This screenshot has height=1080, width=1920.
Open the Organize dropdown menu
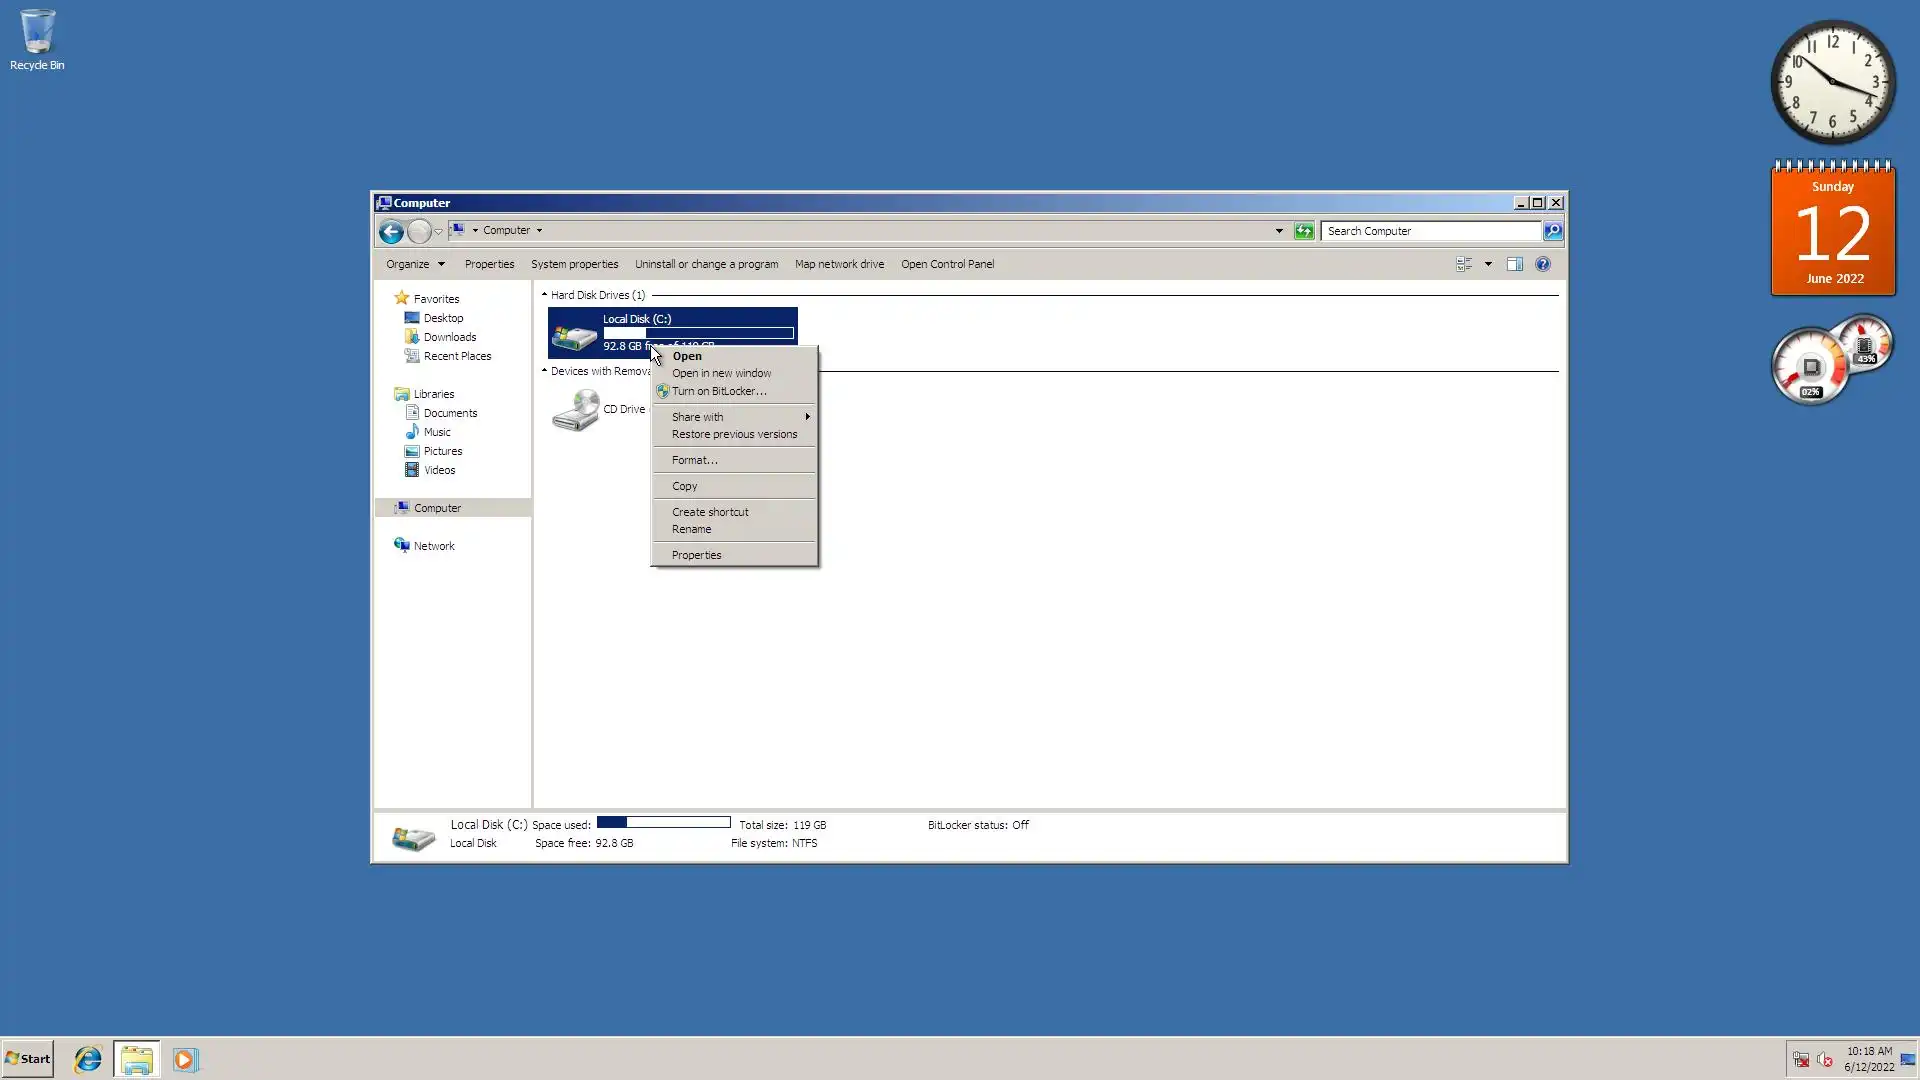tap(415, 264)
